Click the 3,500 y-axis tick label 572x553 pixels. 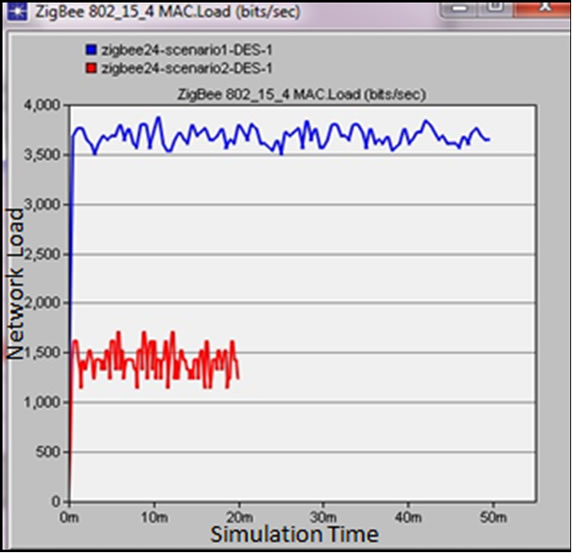pos(42,155)
